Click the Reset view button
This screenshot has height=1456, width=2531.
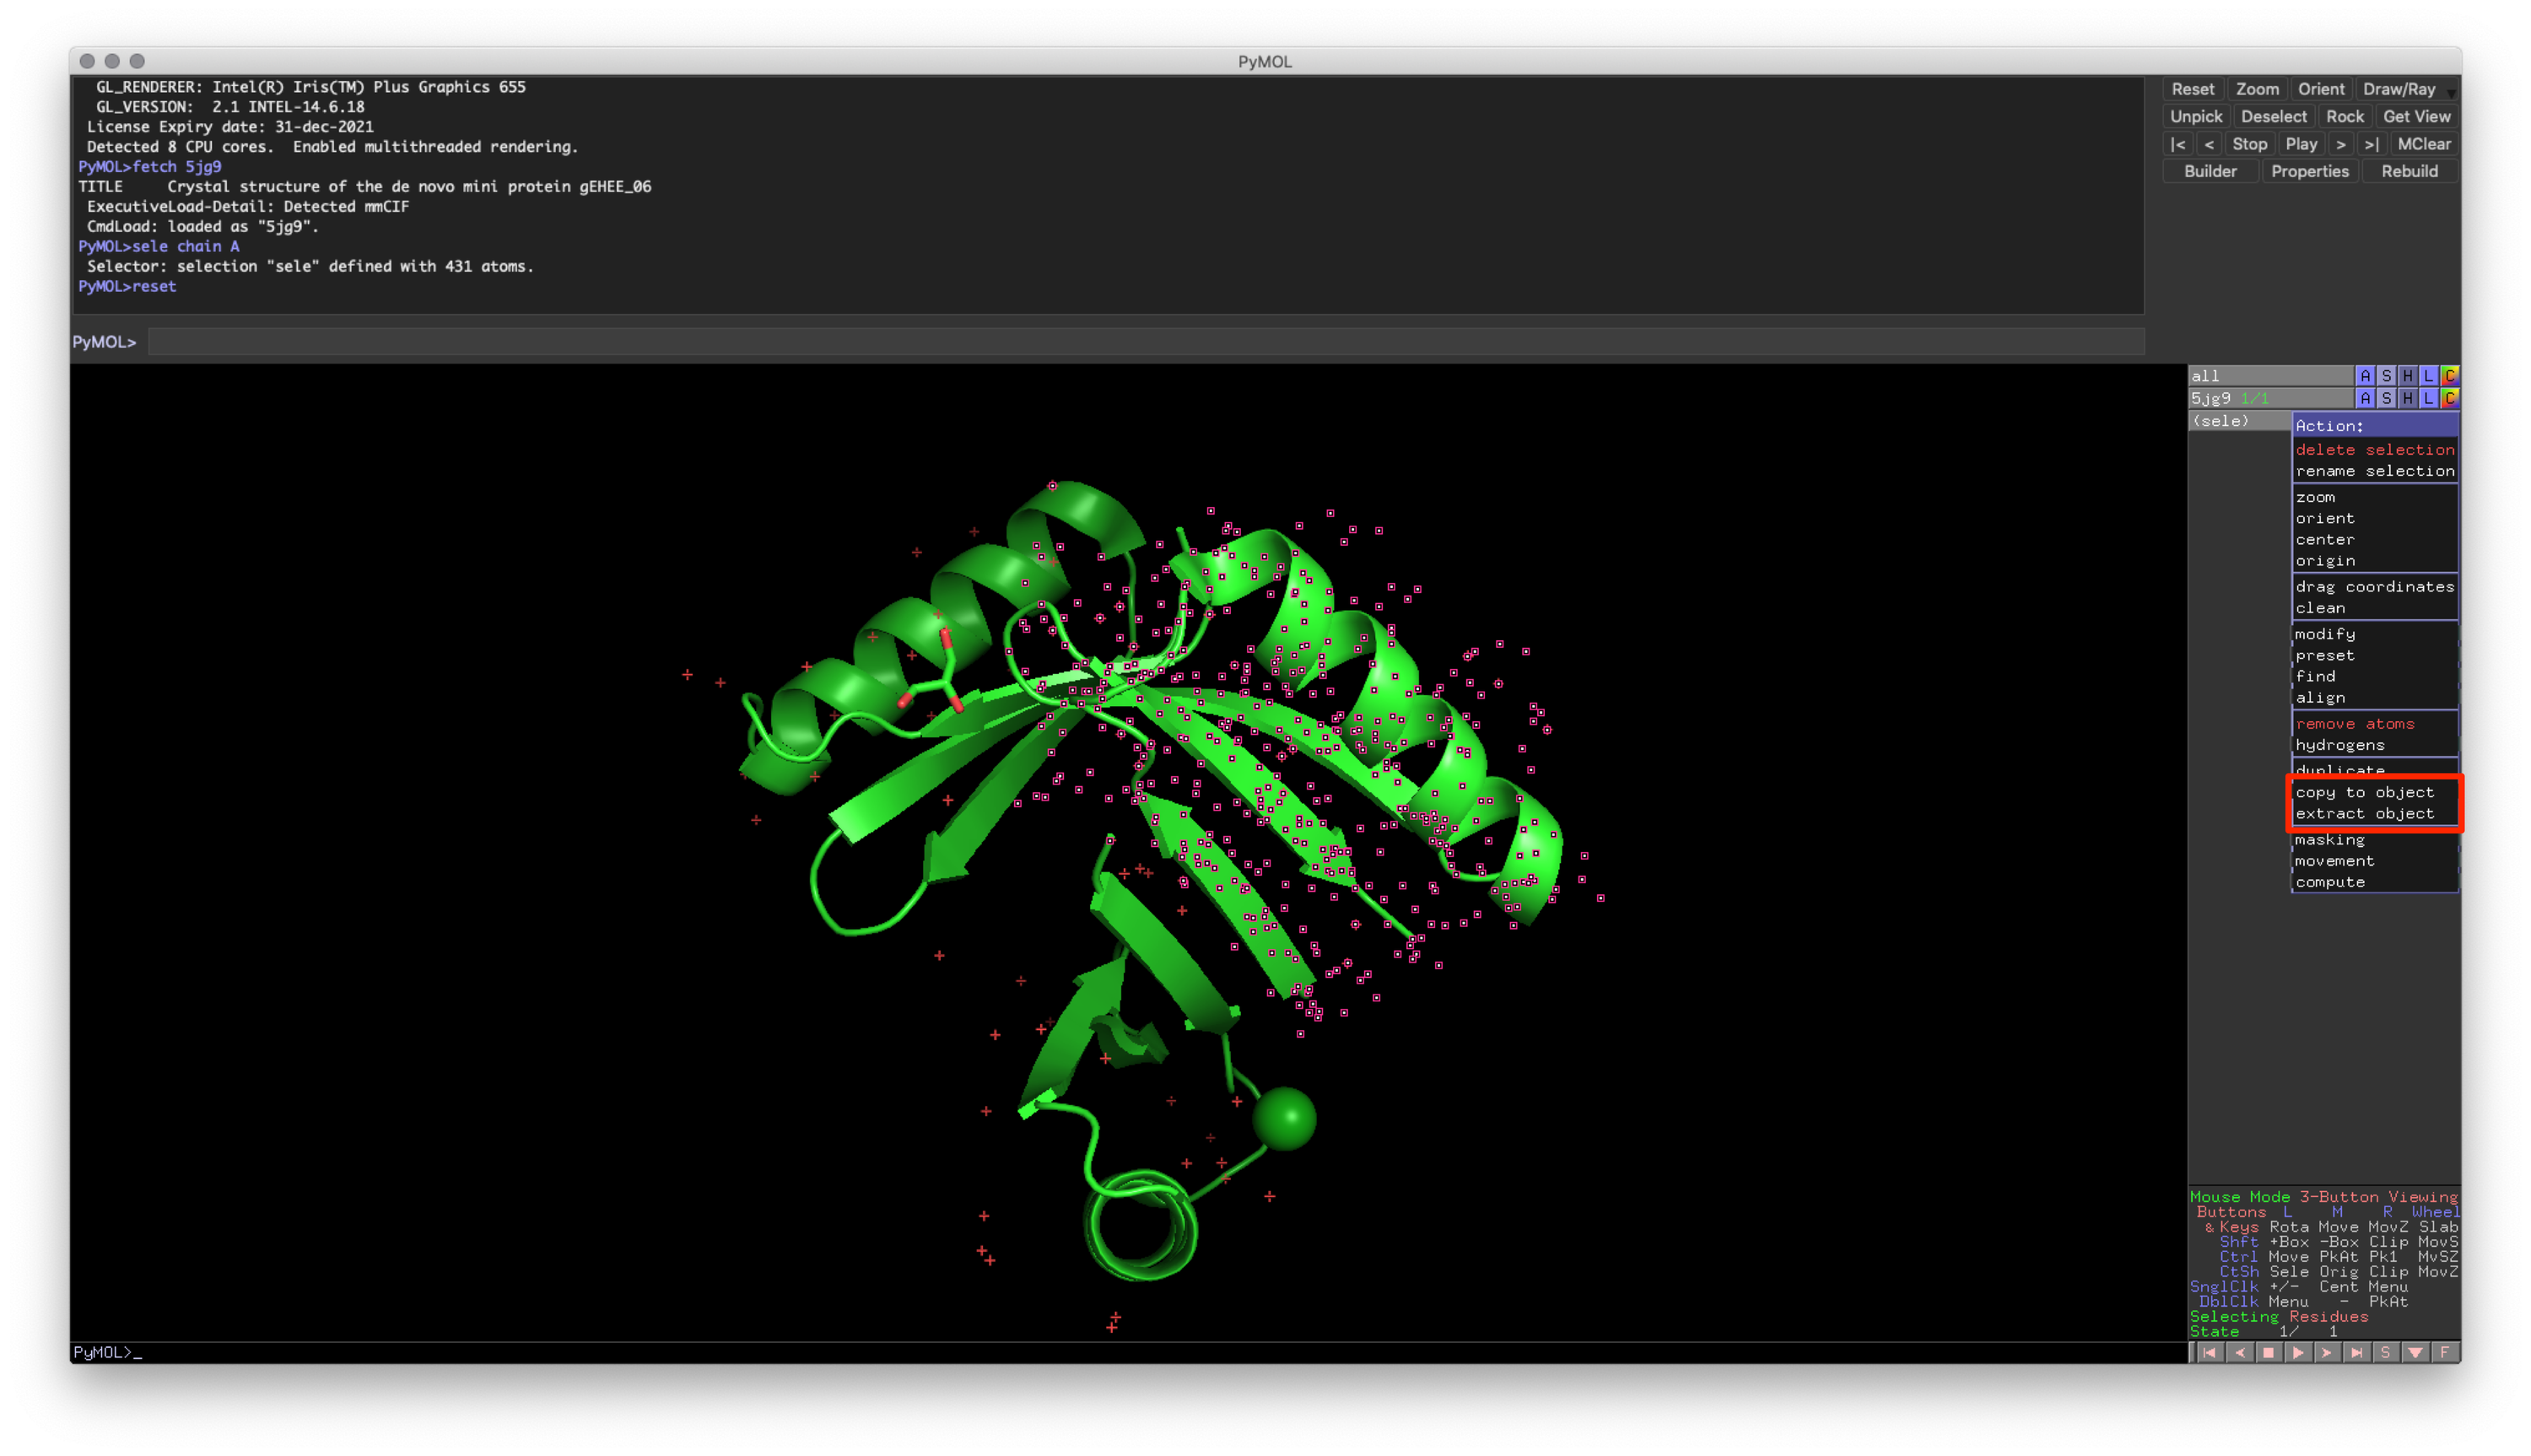(2192, 89)
